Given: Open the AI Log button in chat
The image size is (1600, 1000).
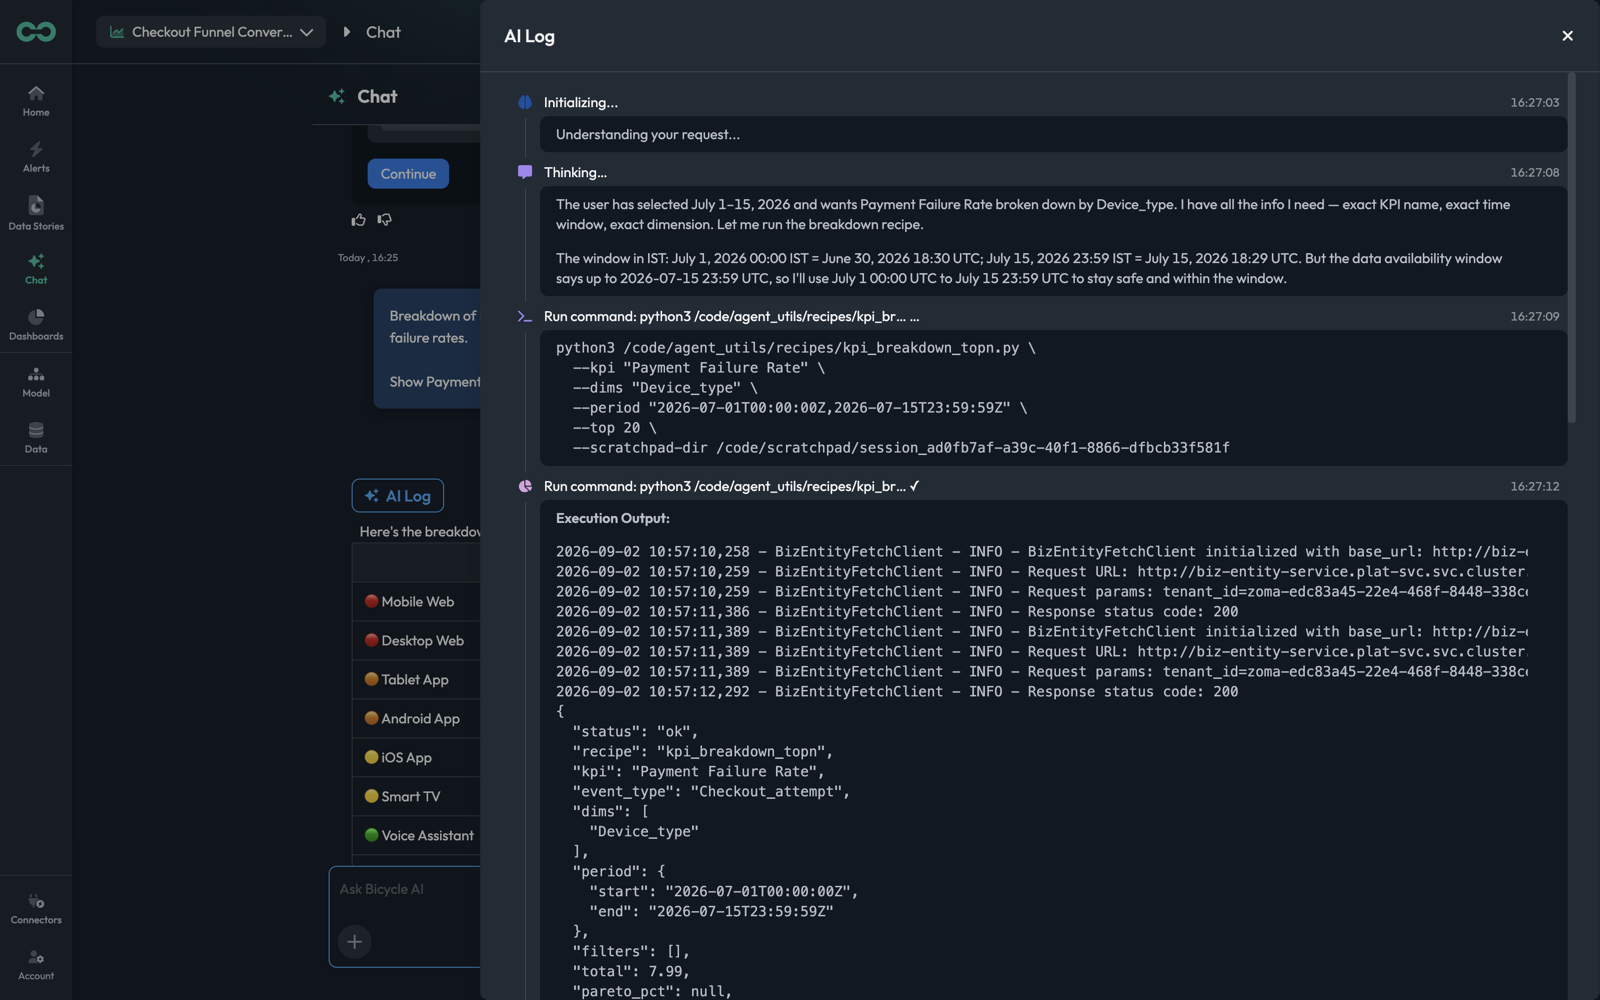Looking at the screenshot, I should coord(398,496).
